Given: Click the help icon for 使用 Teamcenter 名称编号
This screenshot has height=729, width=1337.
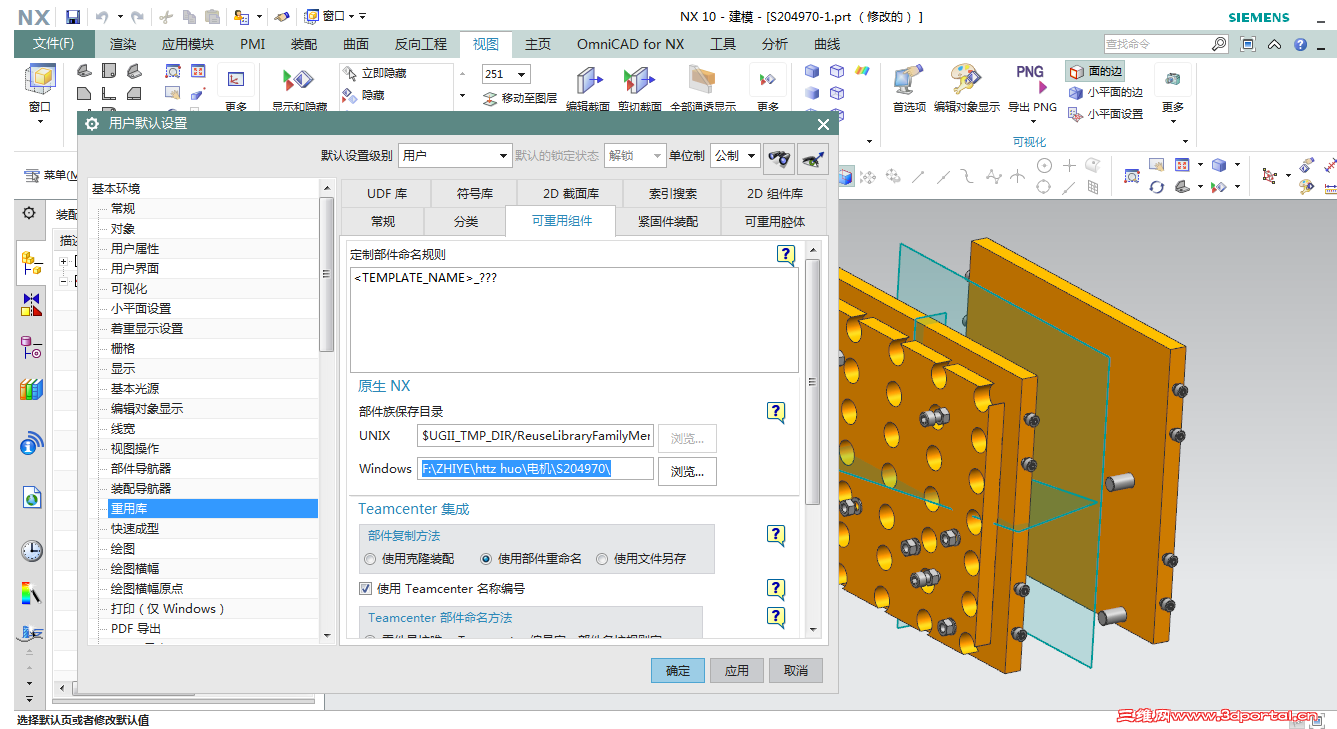Looking at the screenshot, I should 776,588.
